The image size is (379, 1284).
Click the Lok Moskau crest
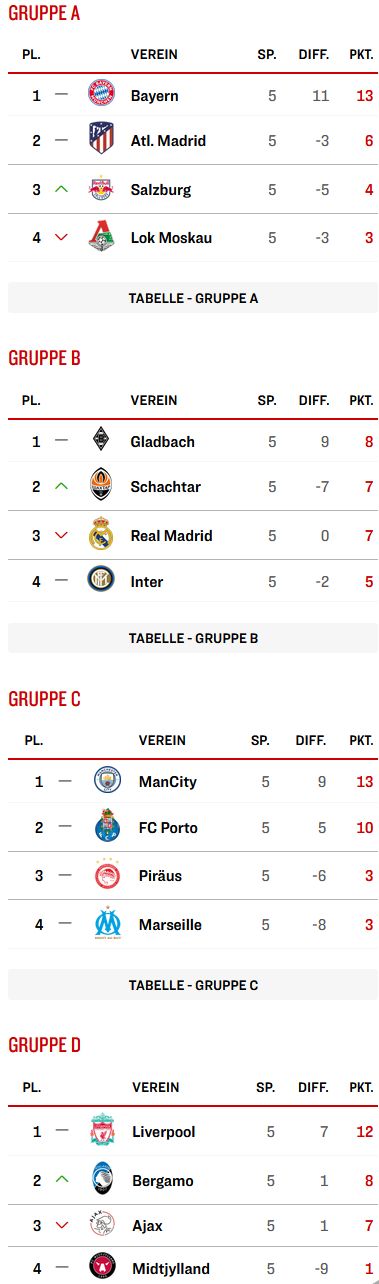pyautogui.click(x=102, y=236)
